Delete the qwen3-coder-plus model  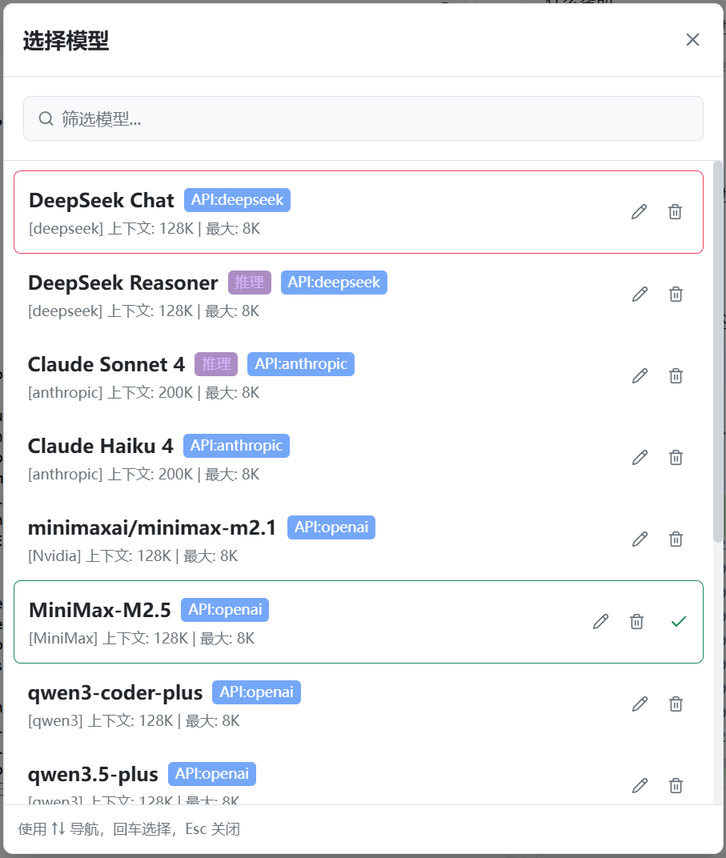pyautogui.click(x=676, y=704)
